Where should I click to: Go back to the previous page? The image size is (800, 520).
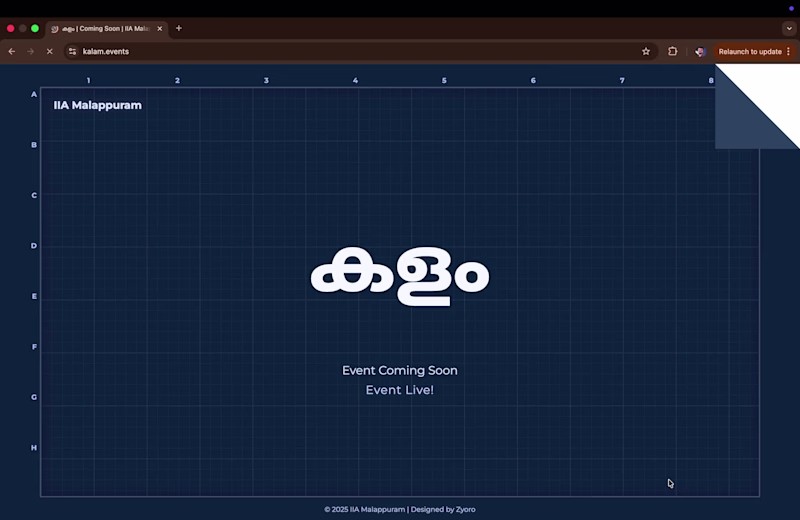pos(12,52)
